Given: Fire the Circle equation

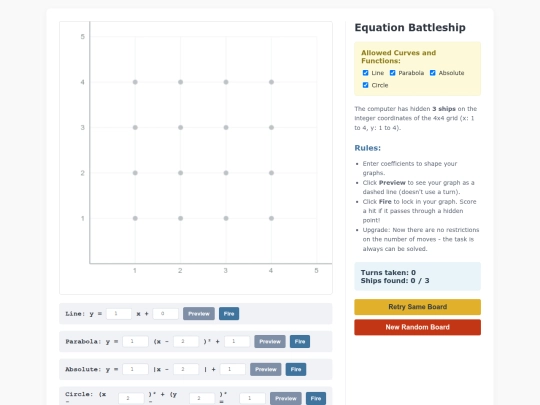Looking at the screenshot, I should pos(316,398).
